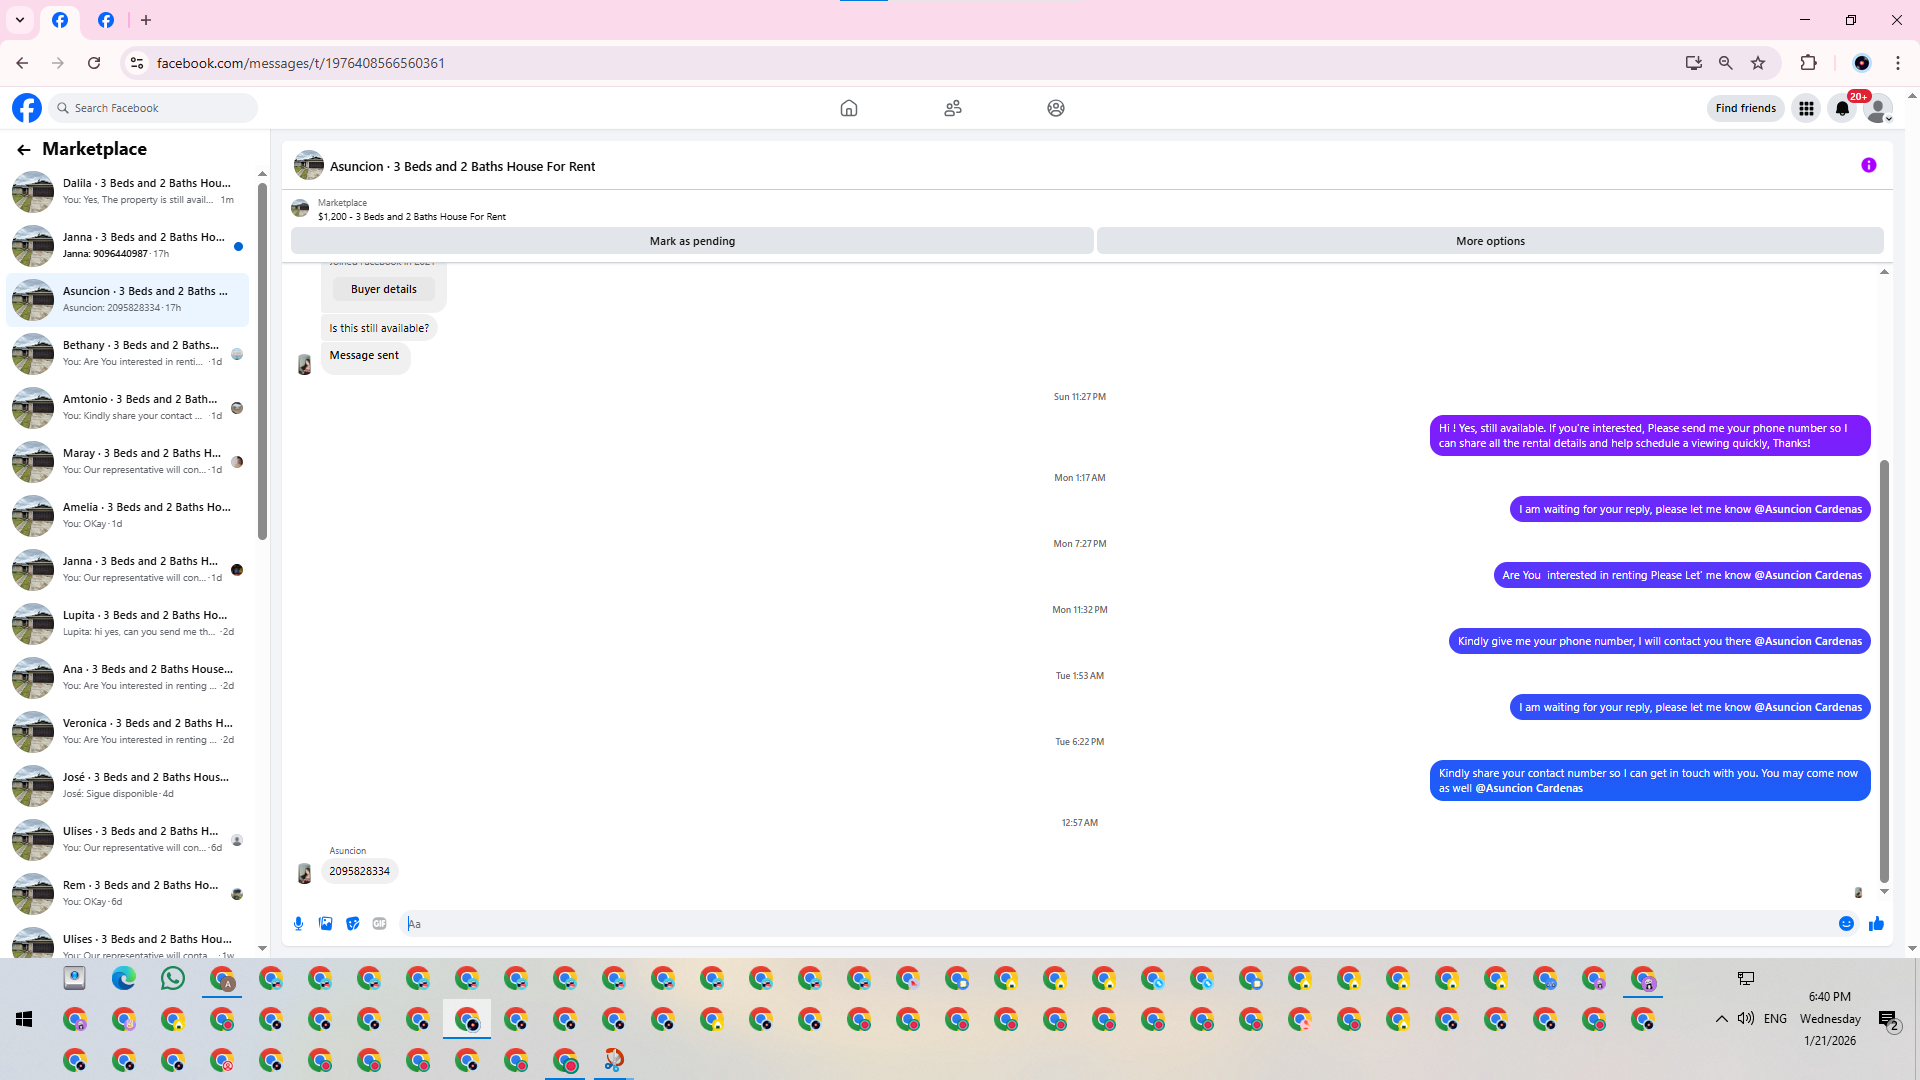Viewport: 1920px width, 1080px height.
Task: Open the Buyer details button
Action: coord(384,289)
